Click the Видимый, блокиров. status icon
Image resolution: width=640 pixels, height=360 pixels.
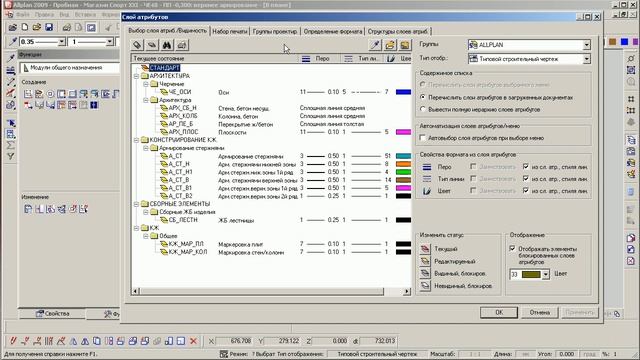tap(425, 273)
